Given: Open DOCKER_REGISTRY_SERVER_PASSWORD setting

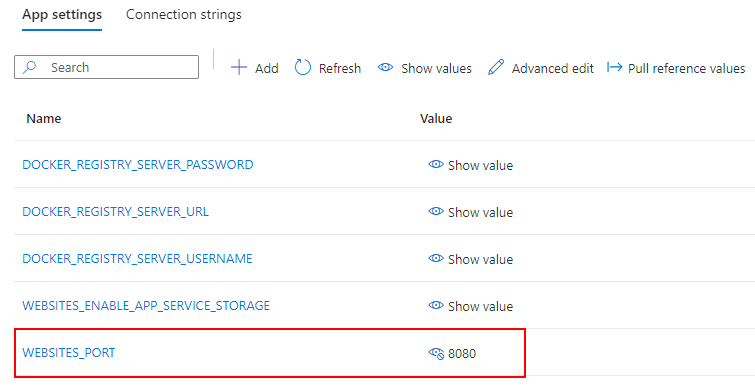Looking at the screenshot, I should [138, 165].
